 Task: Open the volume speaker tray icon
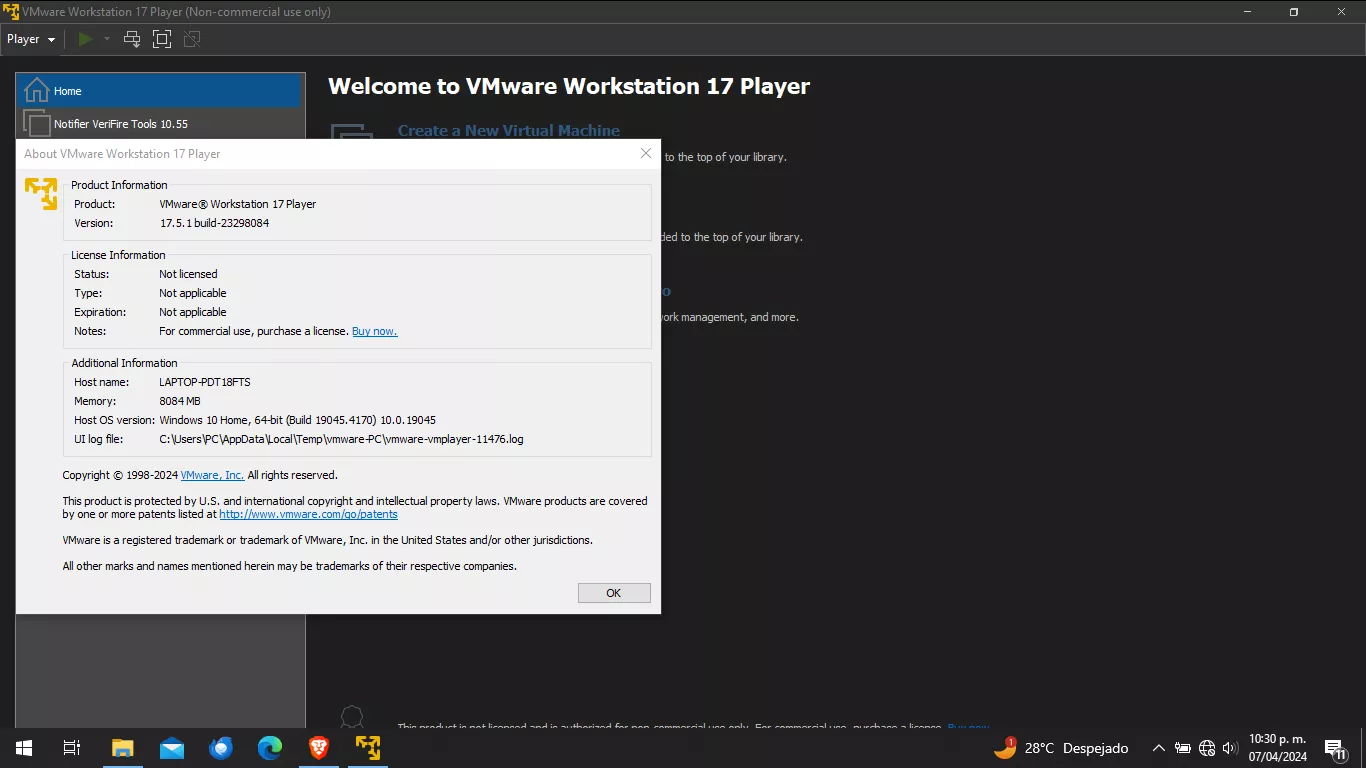click(1230, 748)
